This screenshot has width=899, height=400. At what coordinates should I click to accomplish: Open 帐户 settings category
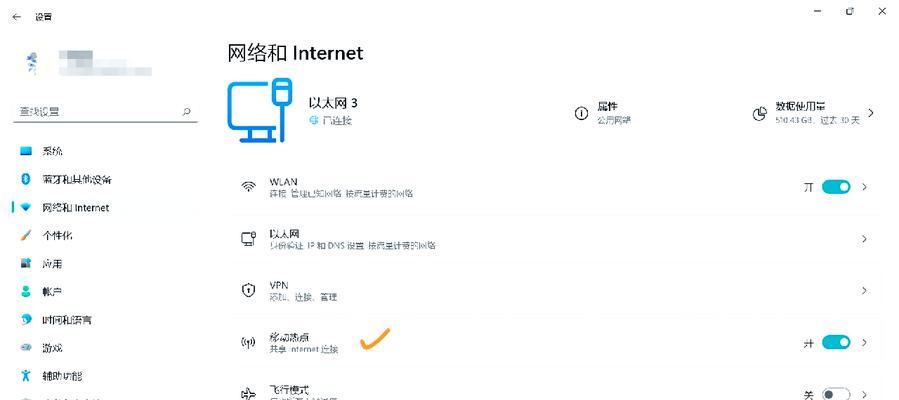(105, 291)
